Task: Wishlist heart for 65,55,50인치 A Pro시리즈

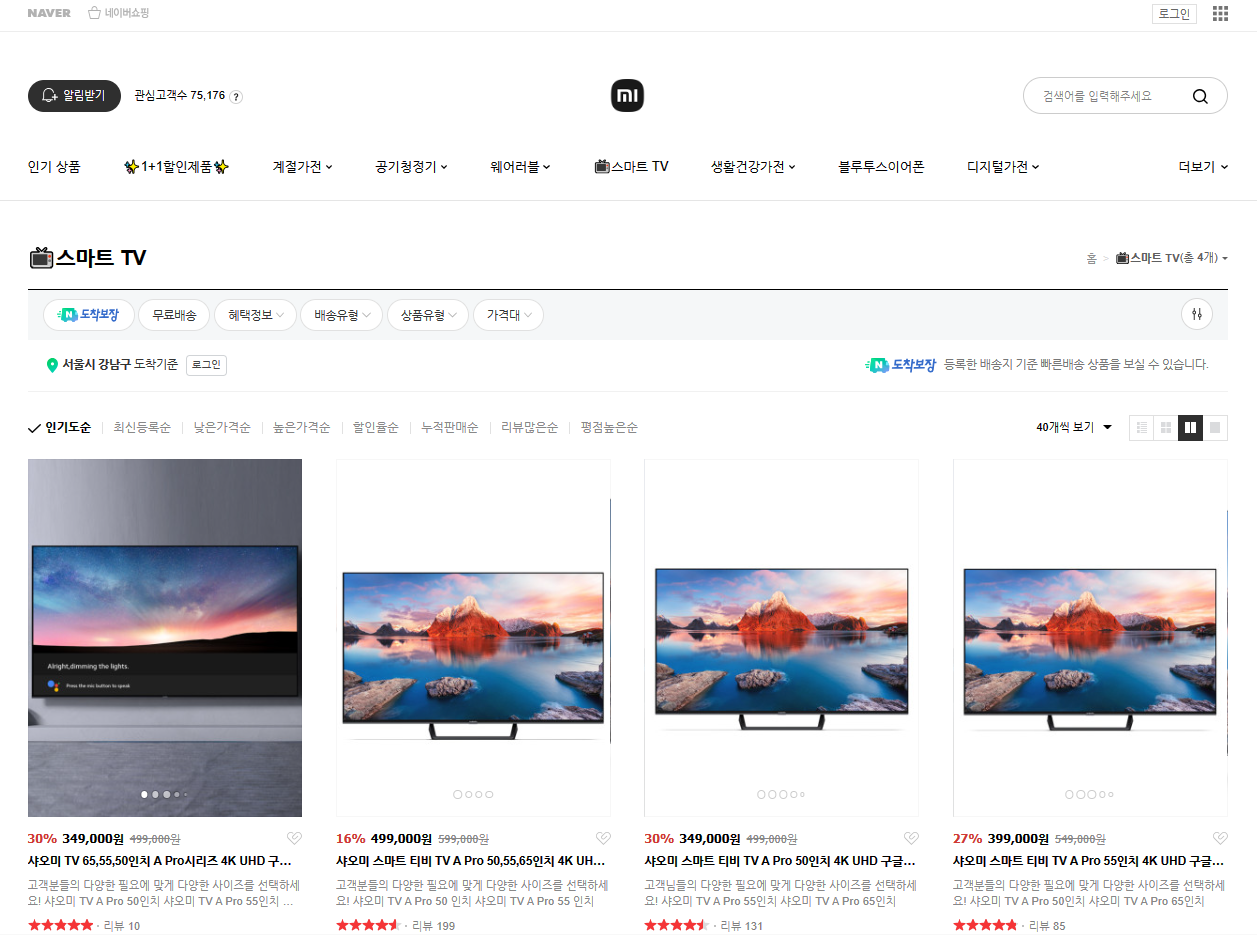Action: pos(294,839)
